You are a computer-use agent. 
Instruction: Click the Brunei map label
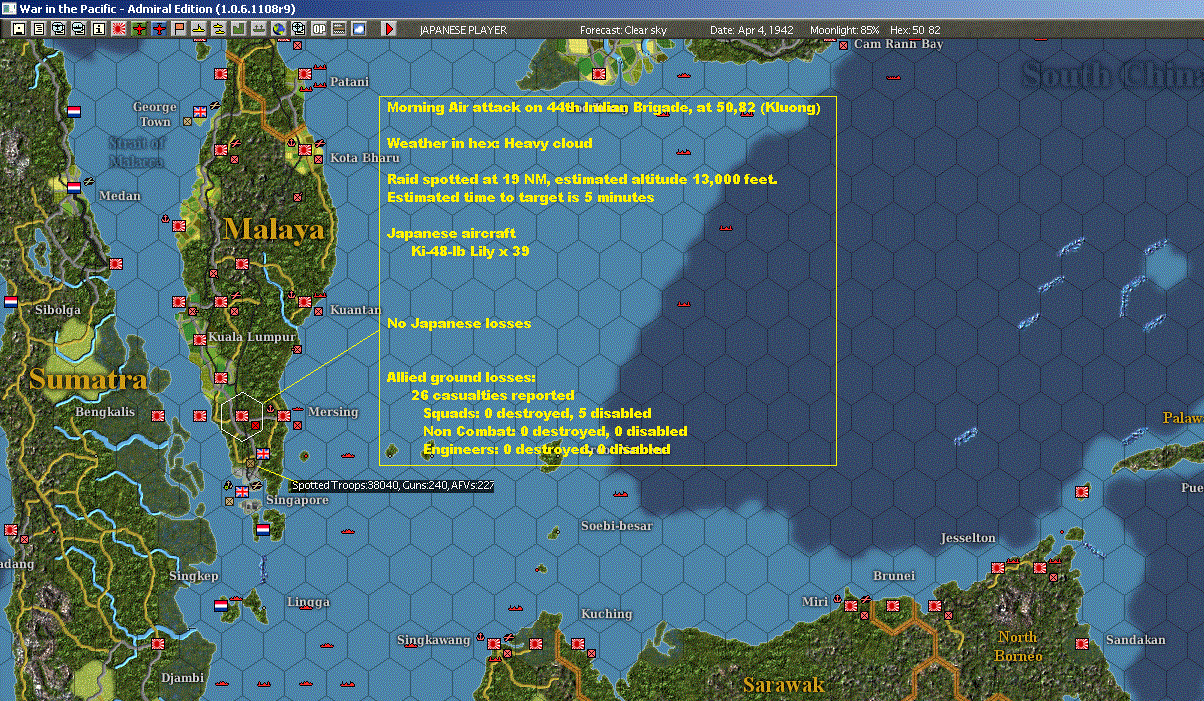tap(894, 575)
